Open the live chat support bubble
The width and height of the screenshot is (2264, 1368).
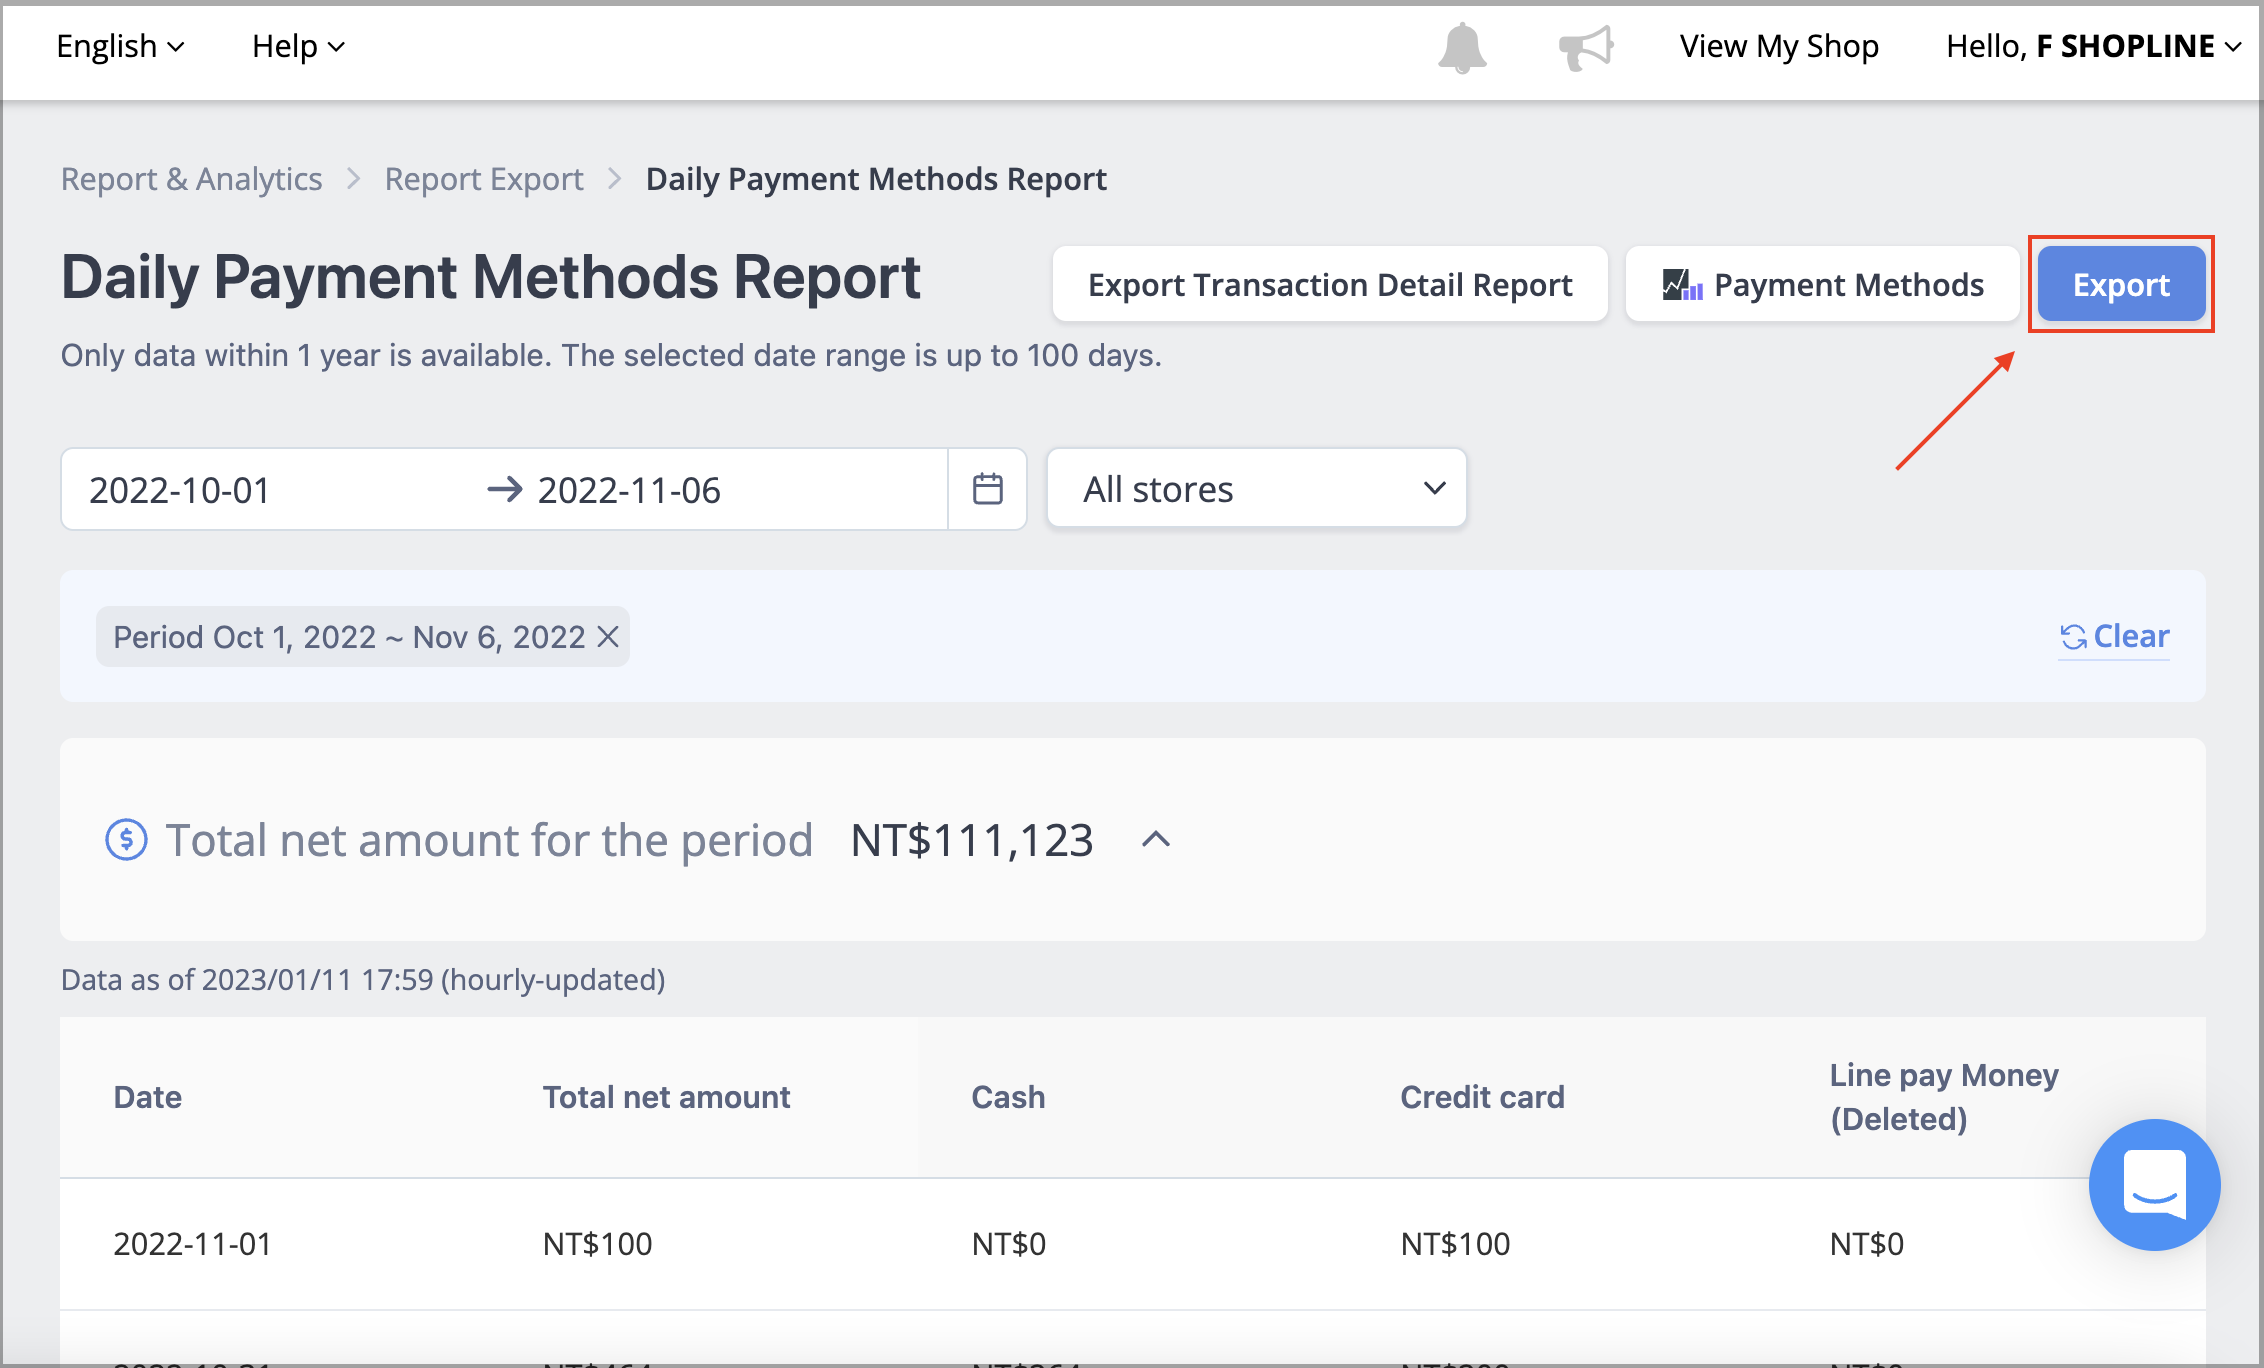(2154, 1184)
